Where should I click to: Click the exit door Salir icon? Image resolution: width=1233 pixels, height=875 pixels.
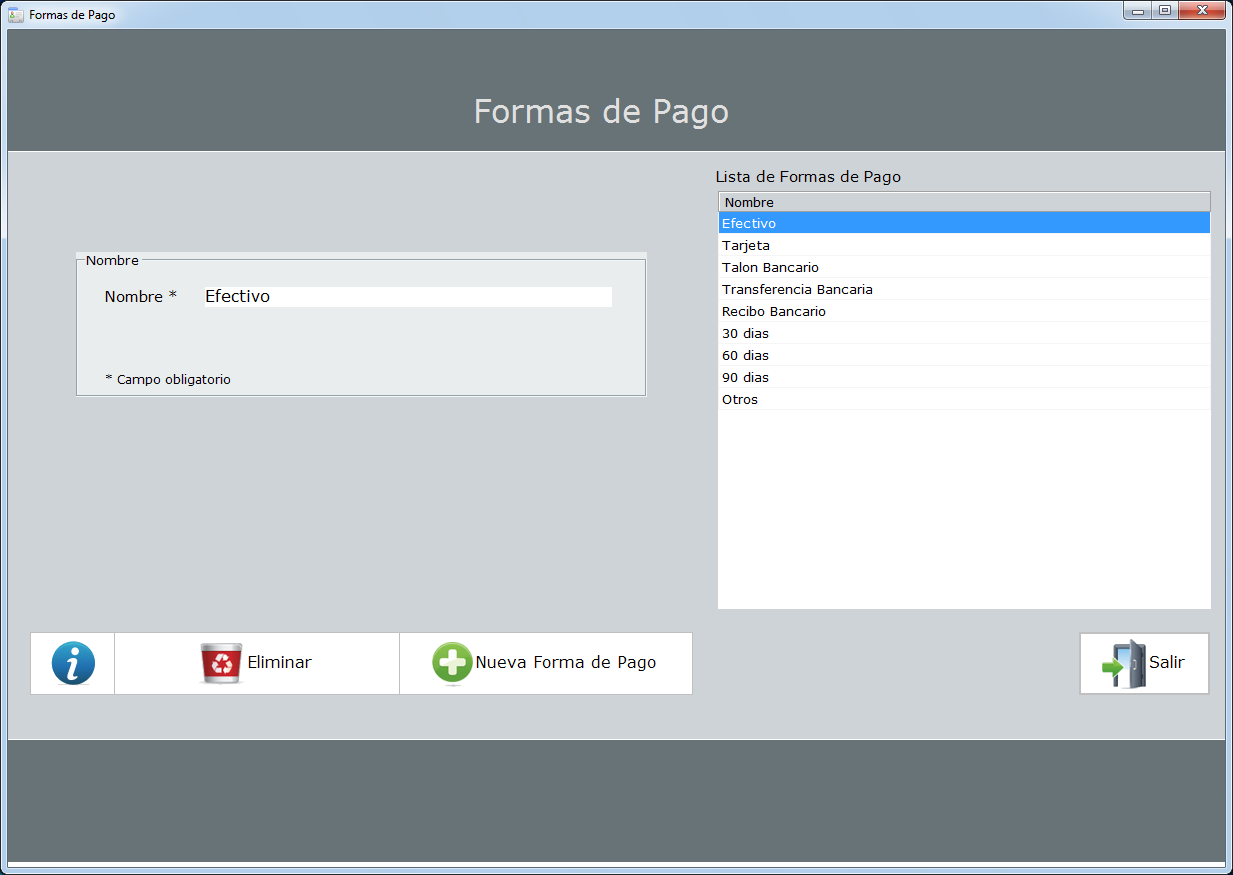pos(1123,663)
